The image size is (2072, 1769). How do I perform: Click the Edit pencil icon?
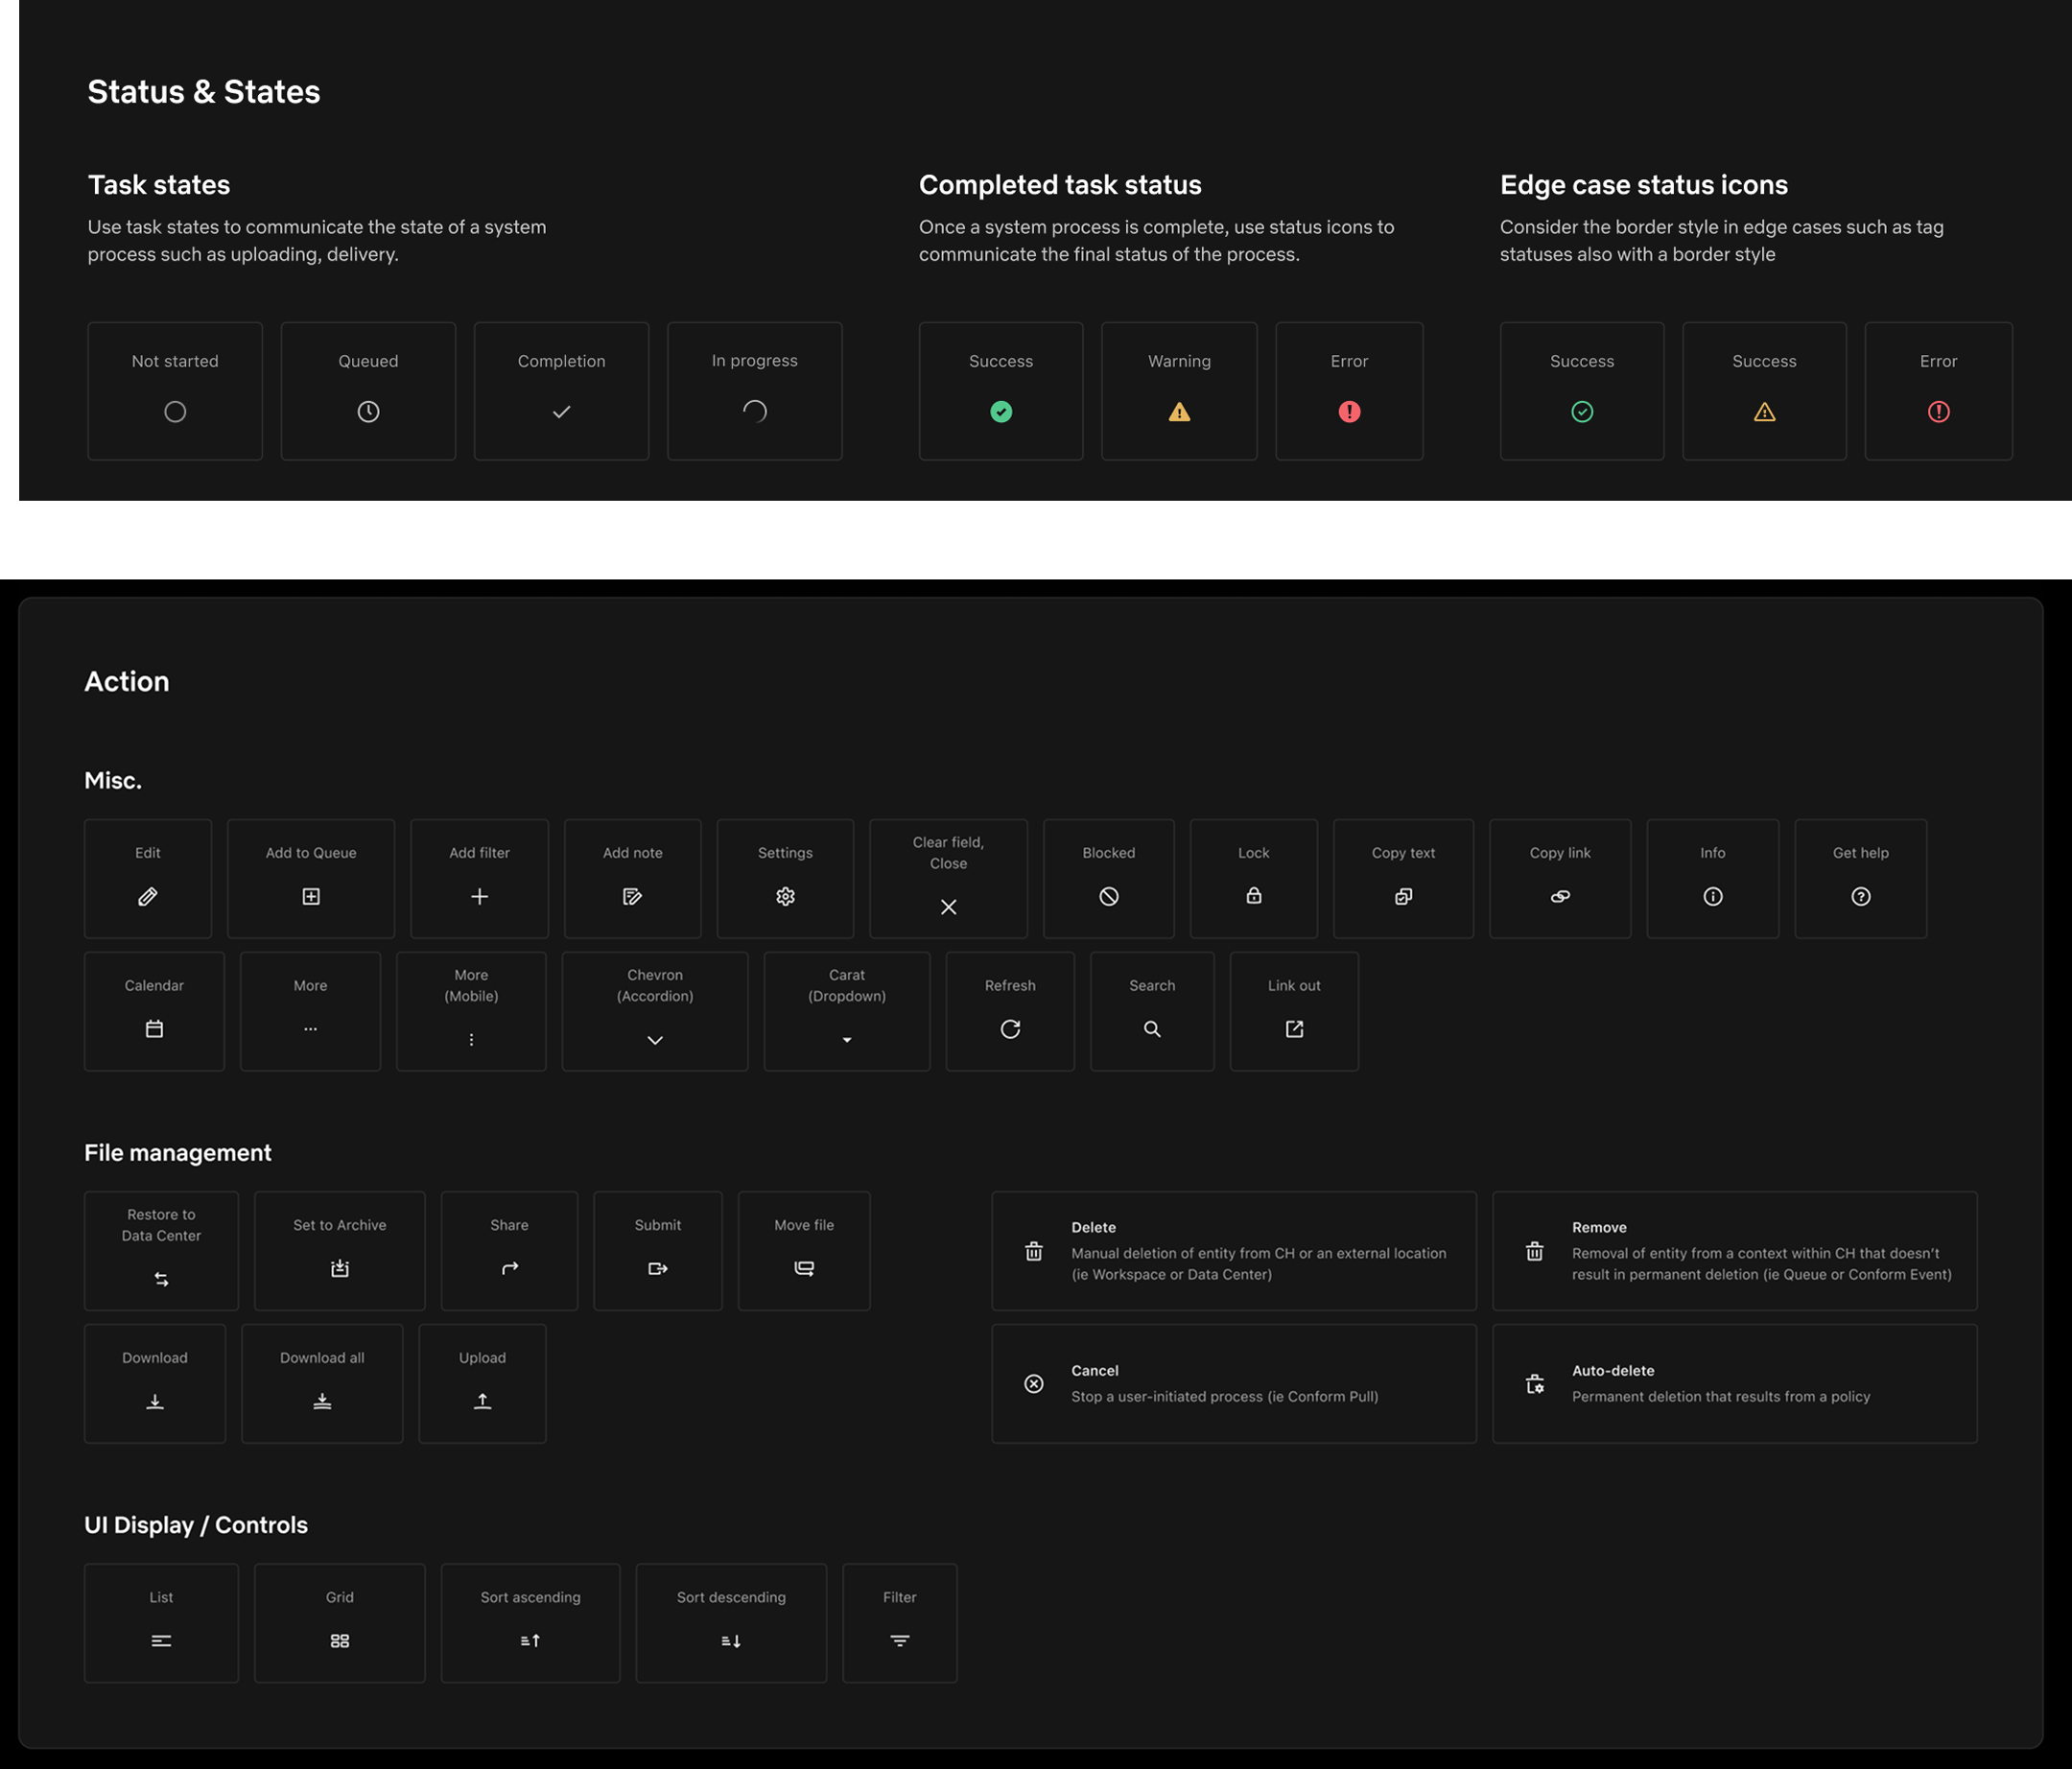click(147, 896)
